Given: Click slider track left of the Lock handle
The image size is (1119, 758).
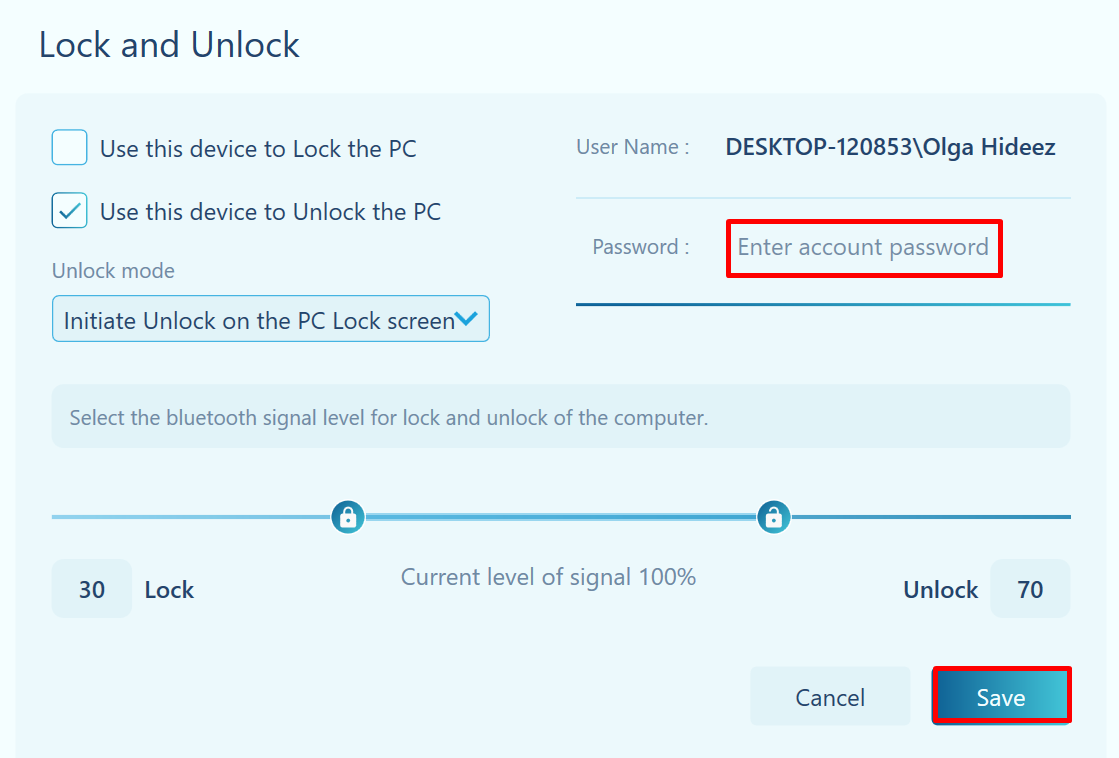Looking at the screenshot, I should [x=190, y=517].
